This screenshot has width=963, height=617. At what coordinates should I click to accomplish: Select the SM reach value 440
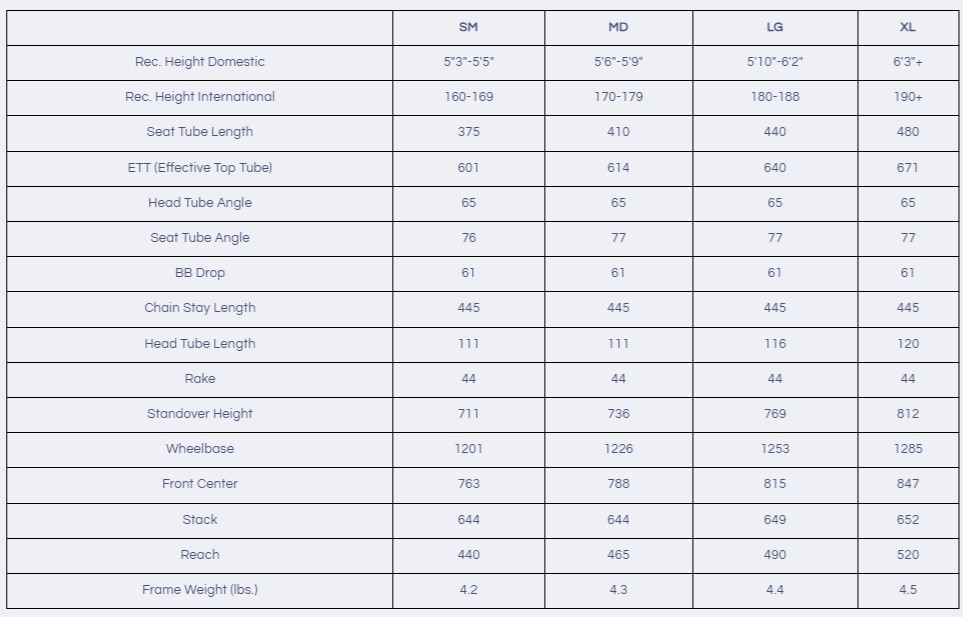(468, 555)
